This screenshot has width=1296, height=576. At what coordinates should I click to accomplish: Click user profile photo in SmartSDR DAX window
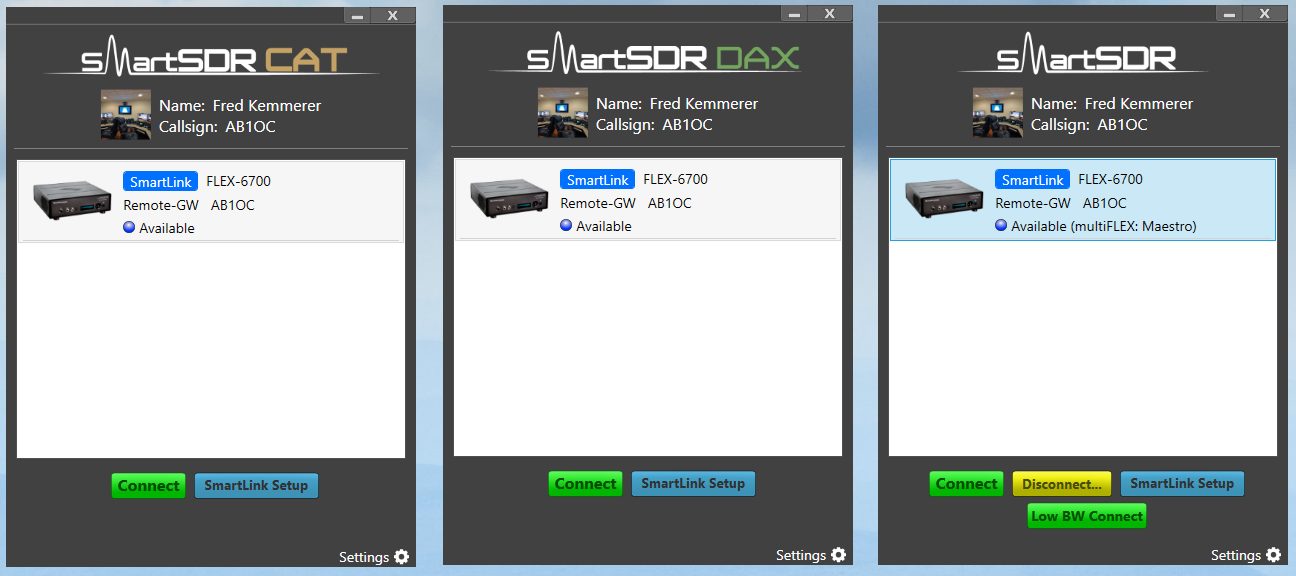562,112
